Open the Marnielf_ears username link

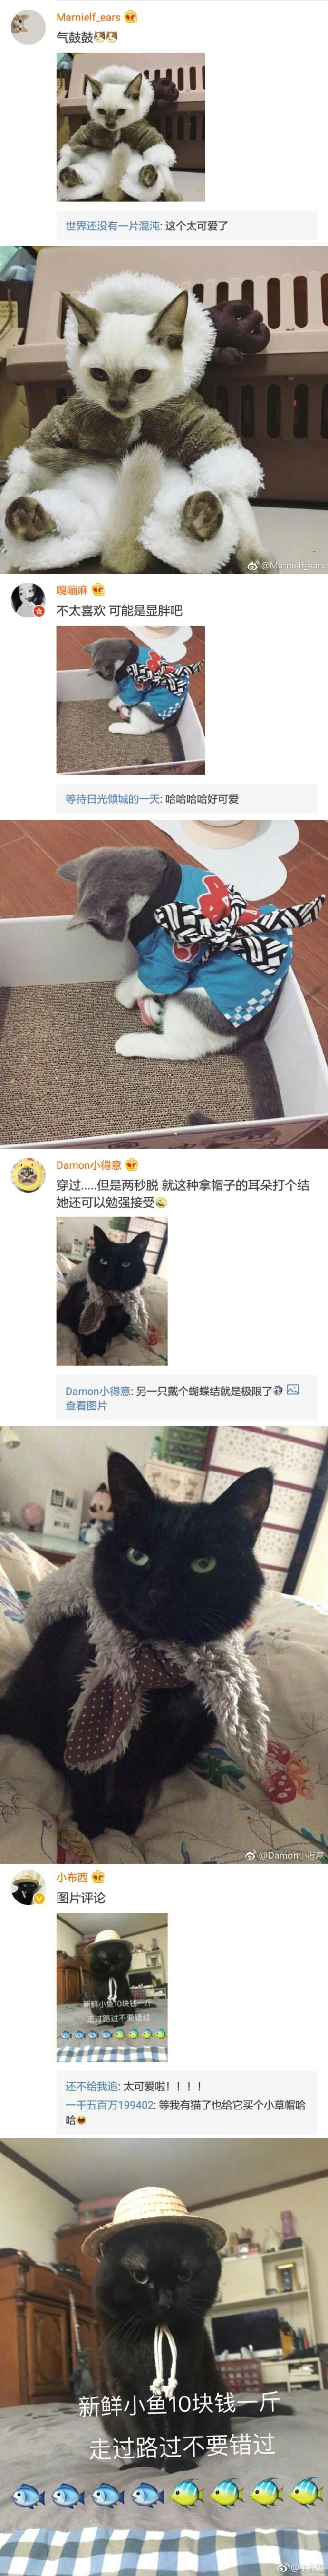[x=88, y=17]
